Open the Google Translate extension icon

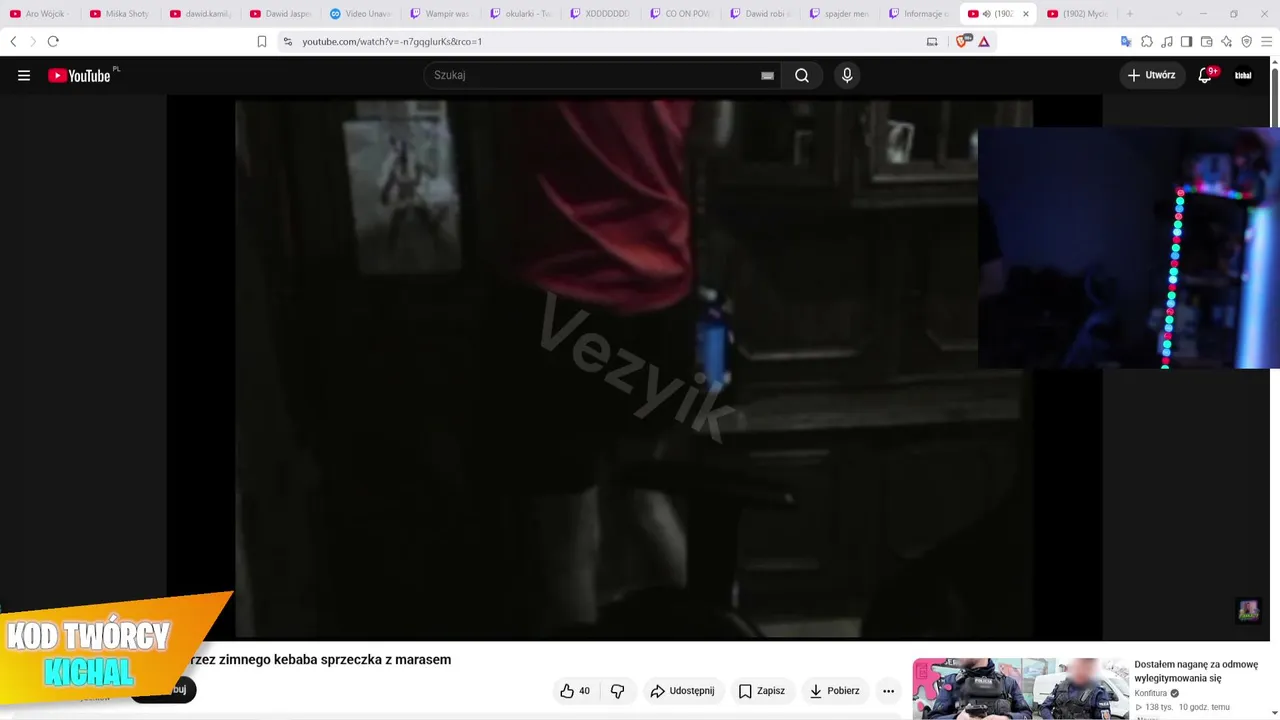click(x=1126, y=41)
